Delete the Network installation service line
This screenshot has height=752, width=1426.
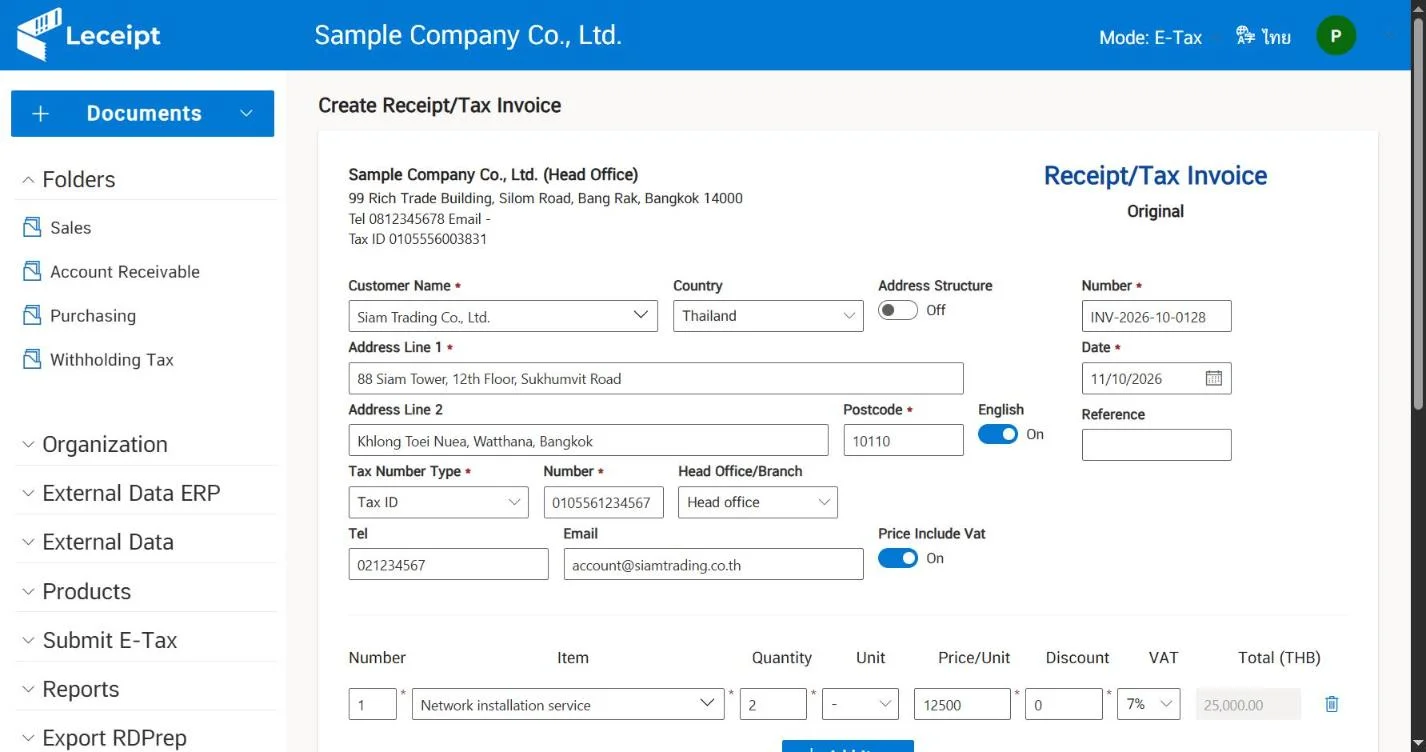pos(1331,704)
